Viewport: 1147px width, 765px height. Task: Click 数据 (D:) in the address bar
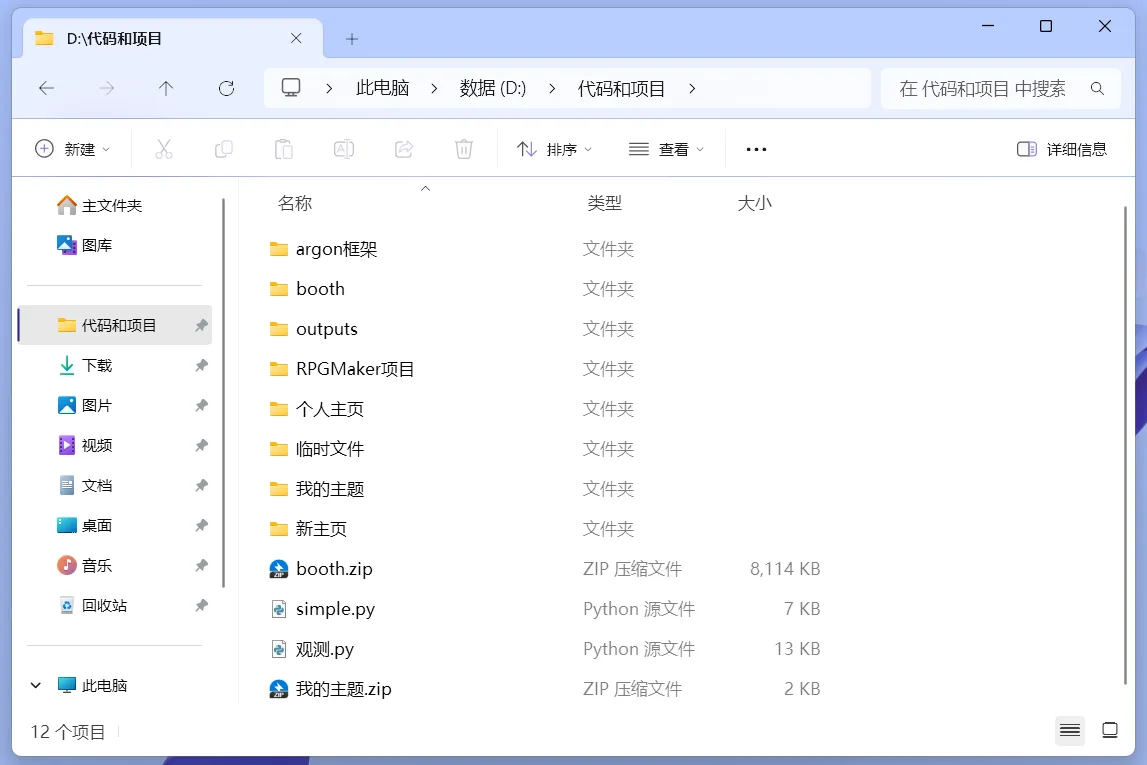pyautogui.click(x=492, y=89)
